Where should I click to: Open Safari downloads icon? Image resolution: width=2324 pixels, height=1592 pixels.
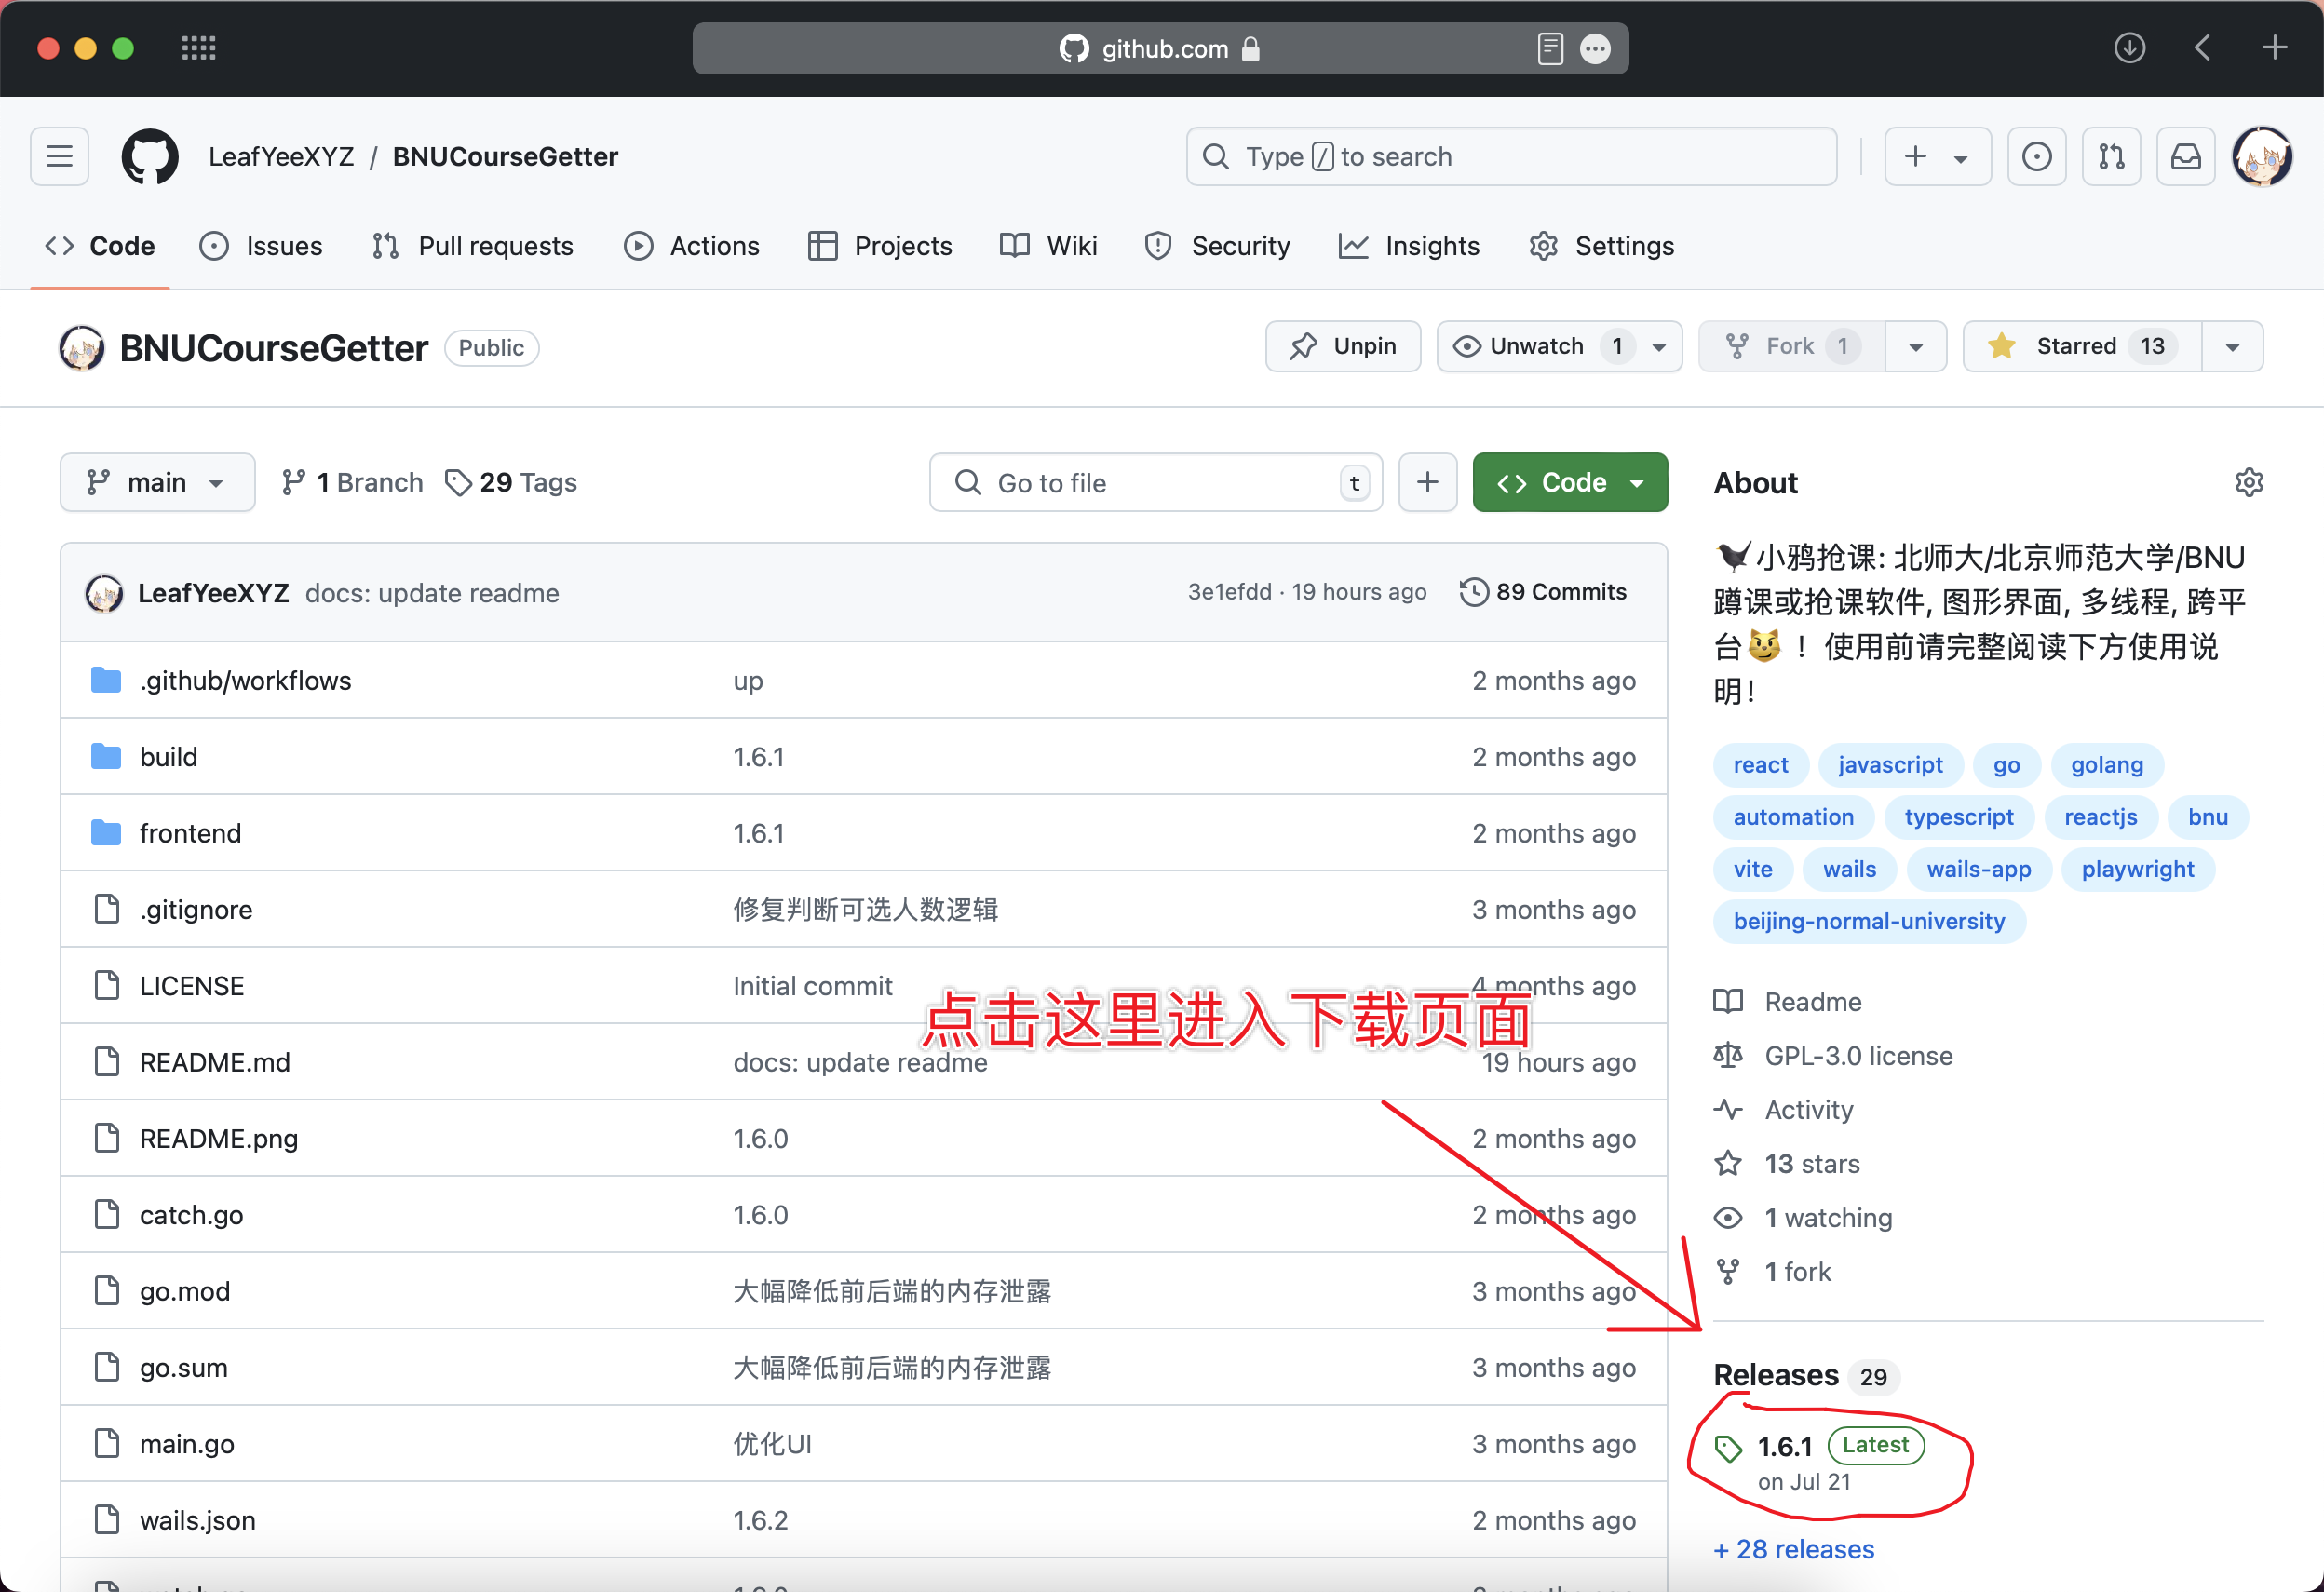(x=2129, y=48)
